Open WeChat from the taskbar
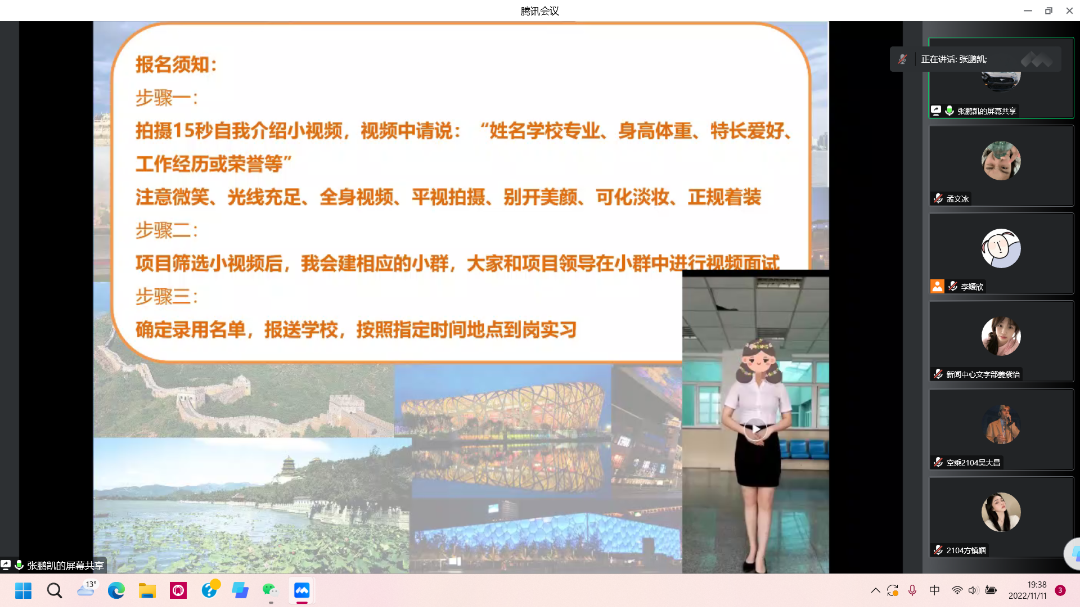 [x=270, y=591]
